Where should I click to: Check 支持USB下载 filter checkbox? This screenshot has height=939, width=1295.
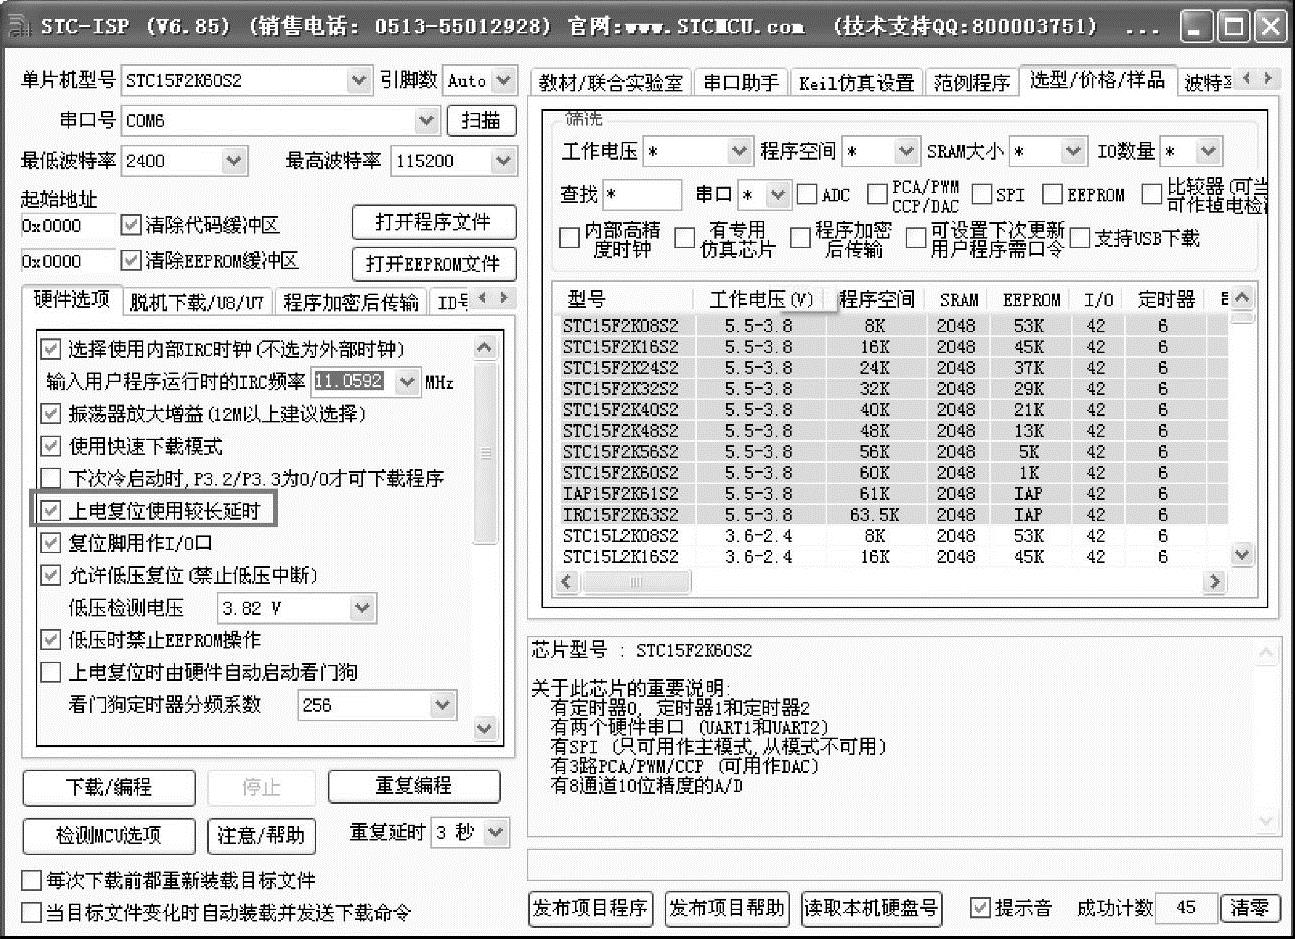pos(1080,238)
